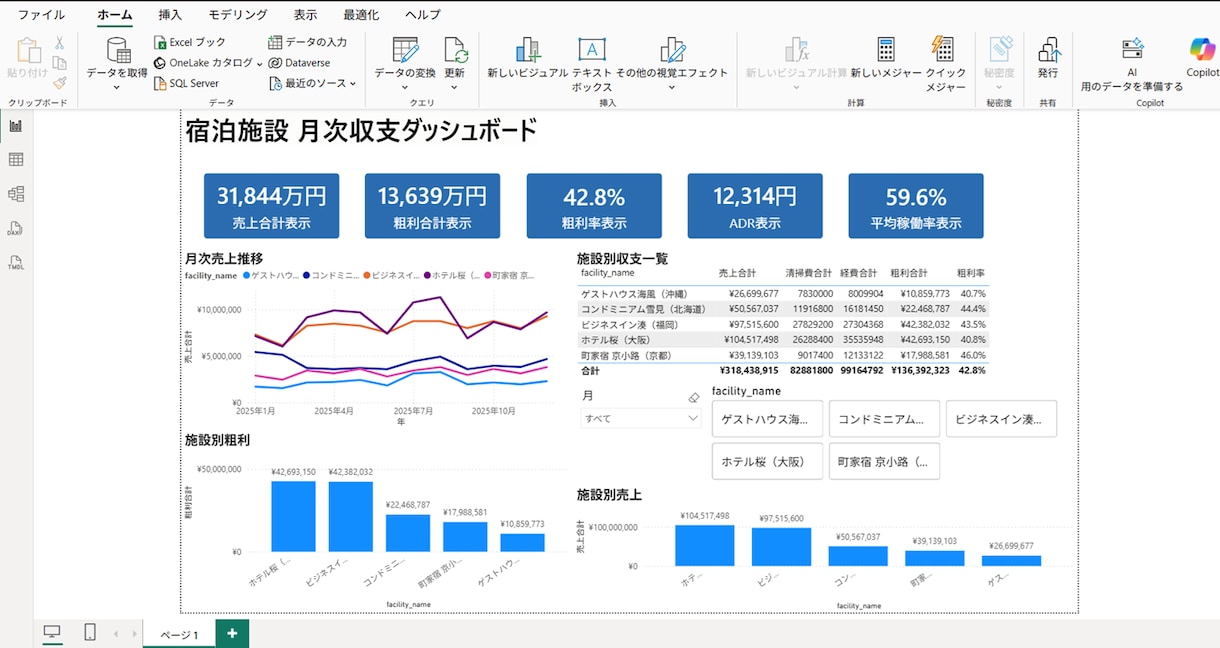The width and height of the screenshot is (1220, 648).
Task: Filter by ビジネスイン湊... slicer button
Action: coord(1001,419)
